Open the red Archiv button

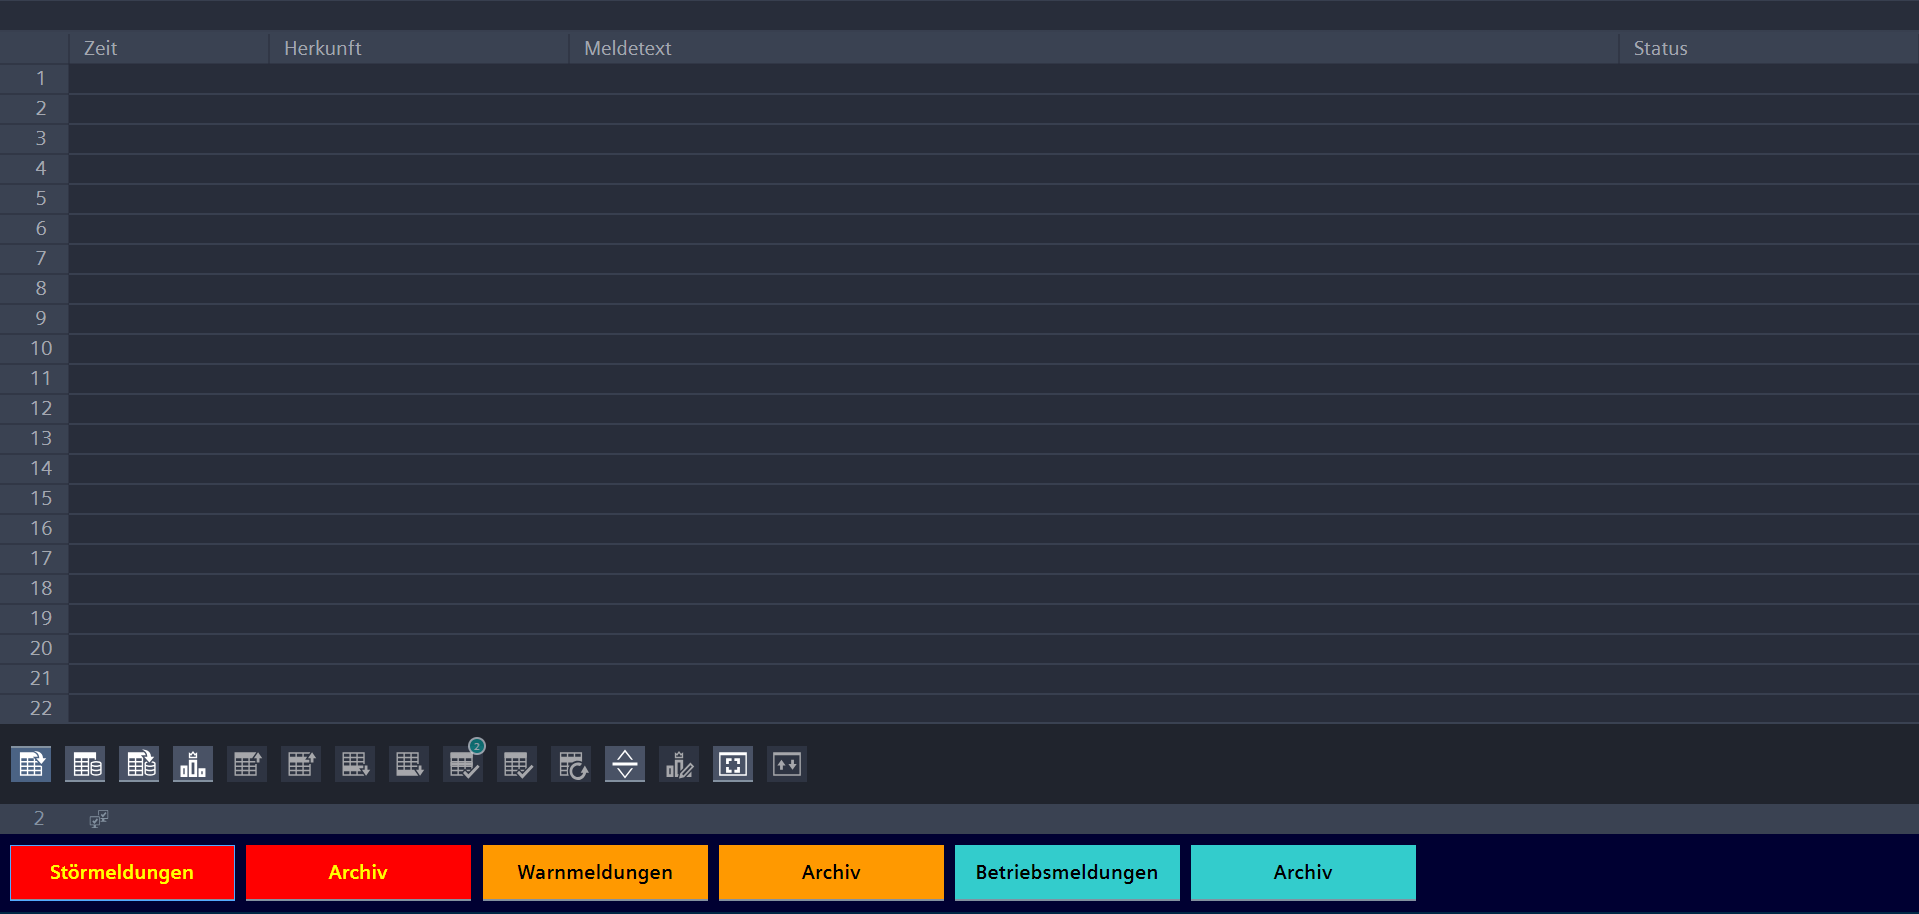tap(358, 873)
